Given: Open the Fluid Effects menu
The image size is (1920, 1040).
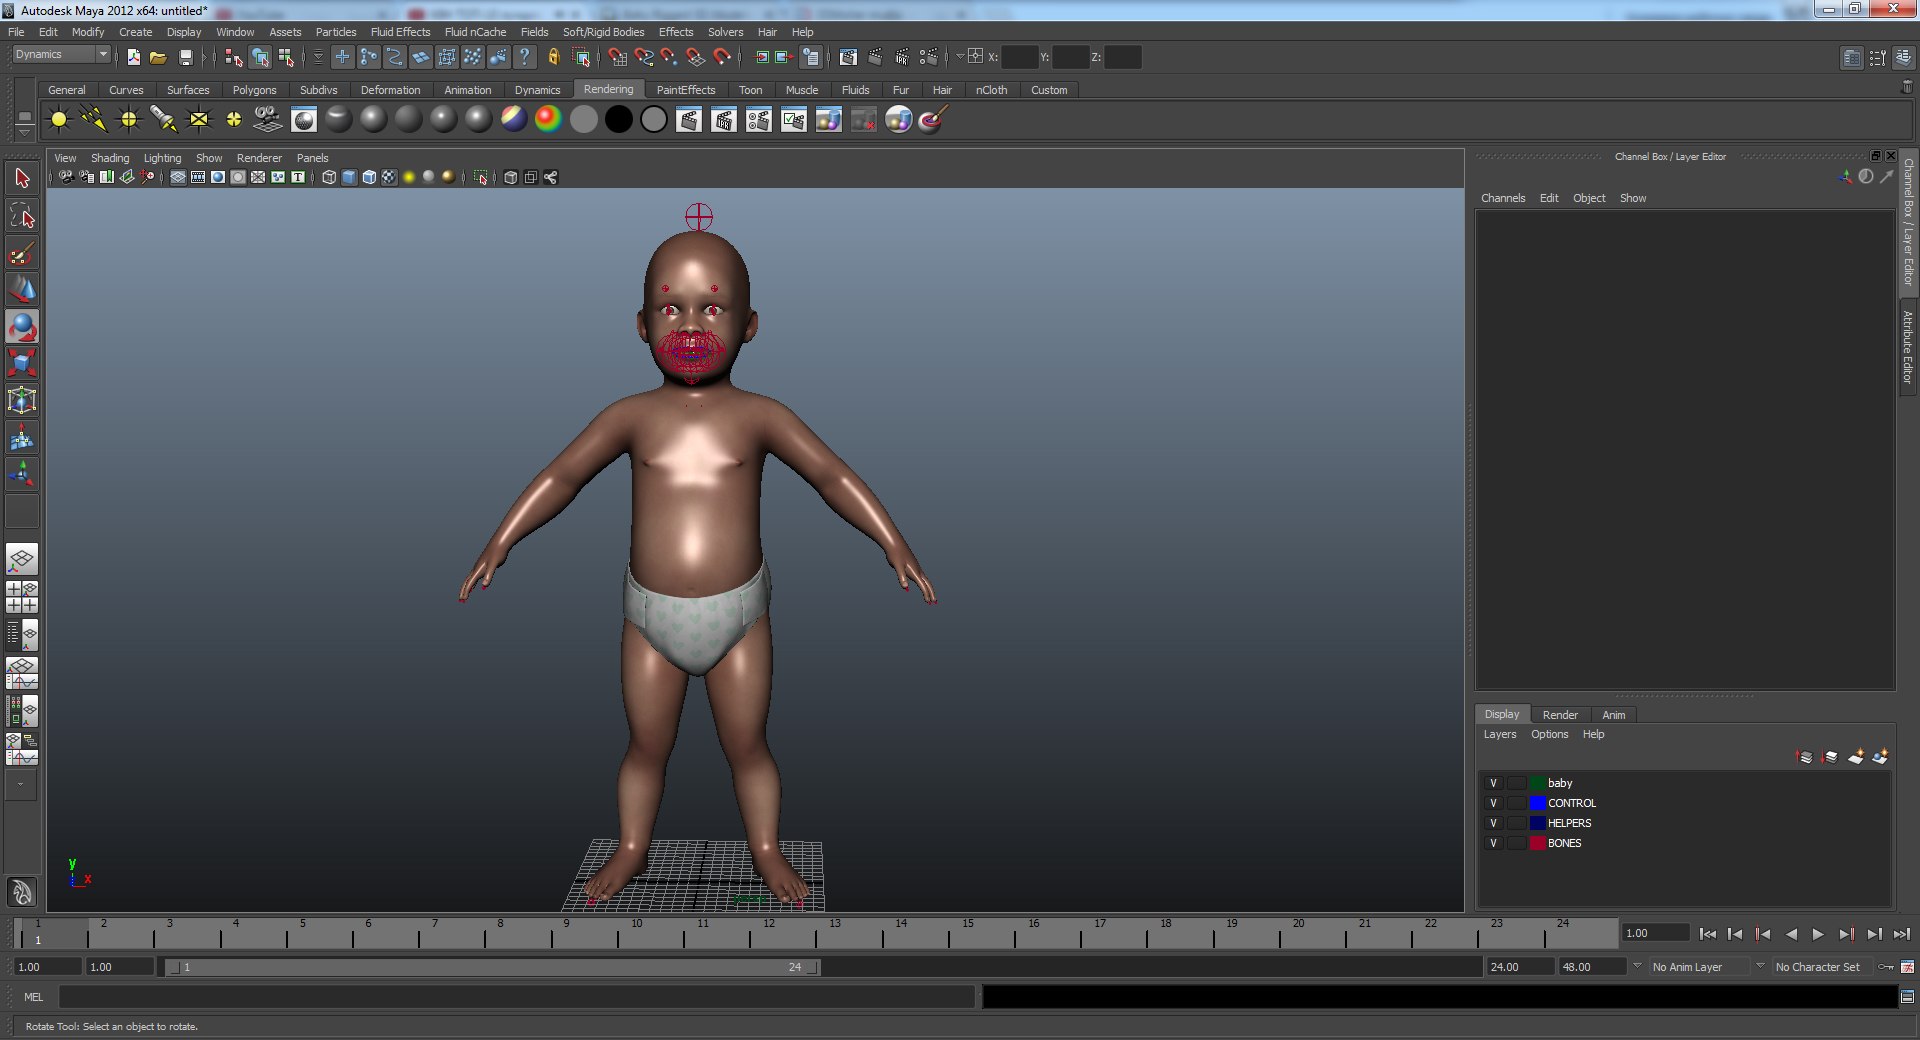Looking at the screenshot, I should coord(400,32).
